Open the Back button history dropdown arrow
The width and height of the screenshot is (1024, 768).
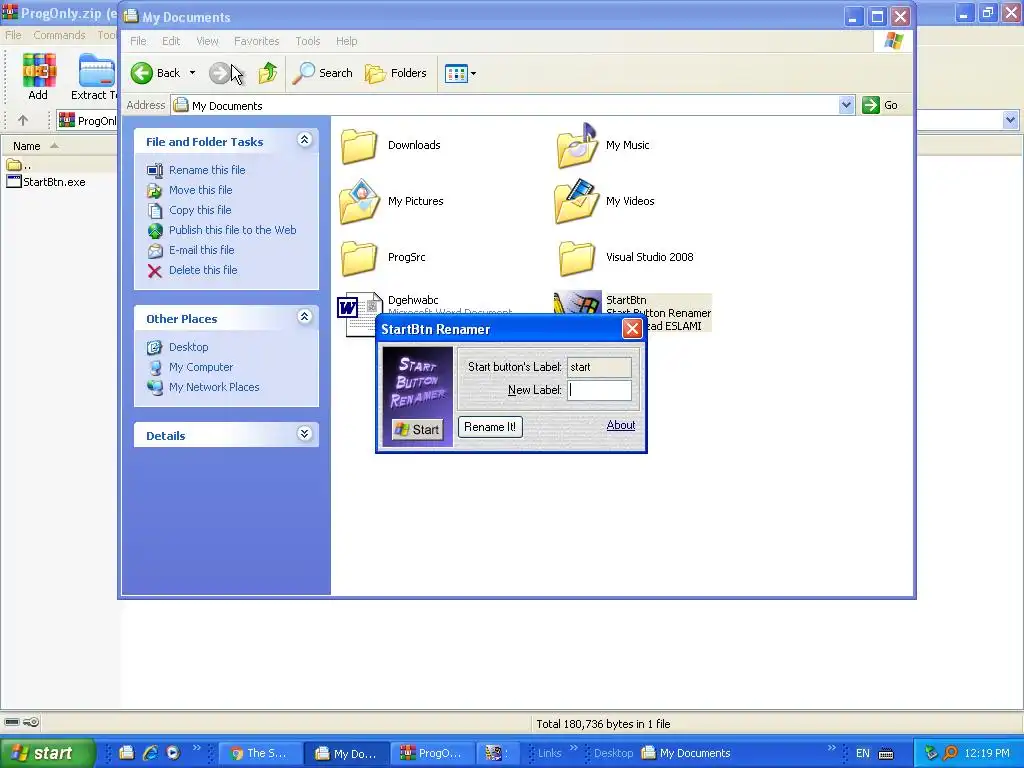tap(193, 73)
